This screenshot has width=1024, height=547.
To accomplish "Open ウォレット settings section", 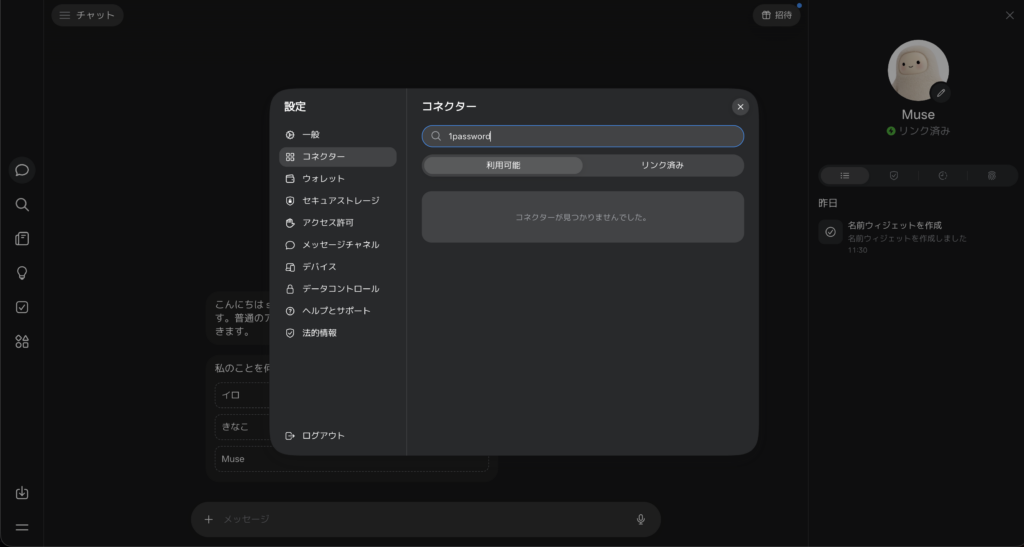I will point(338,179).
